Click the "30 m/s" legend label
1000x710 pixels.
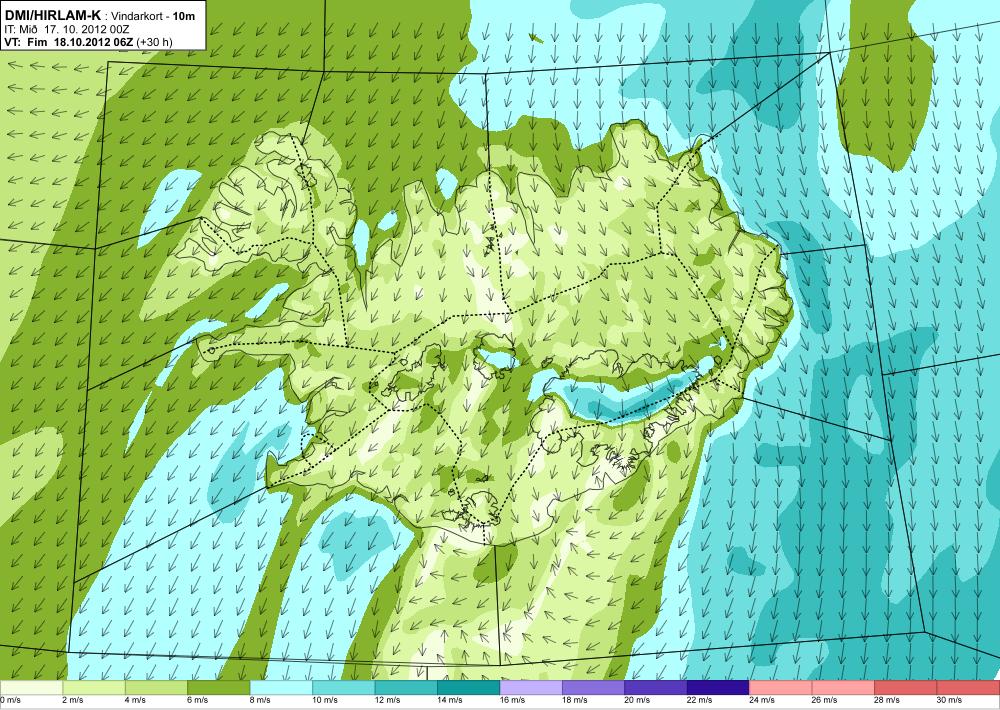[950, 700]
